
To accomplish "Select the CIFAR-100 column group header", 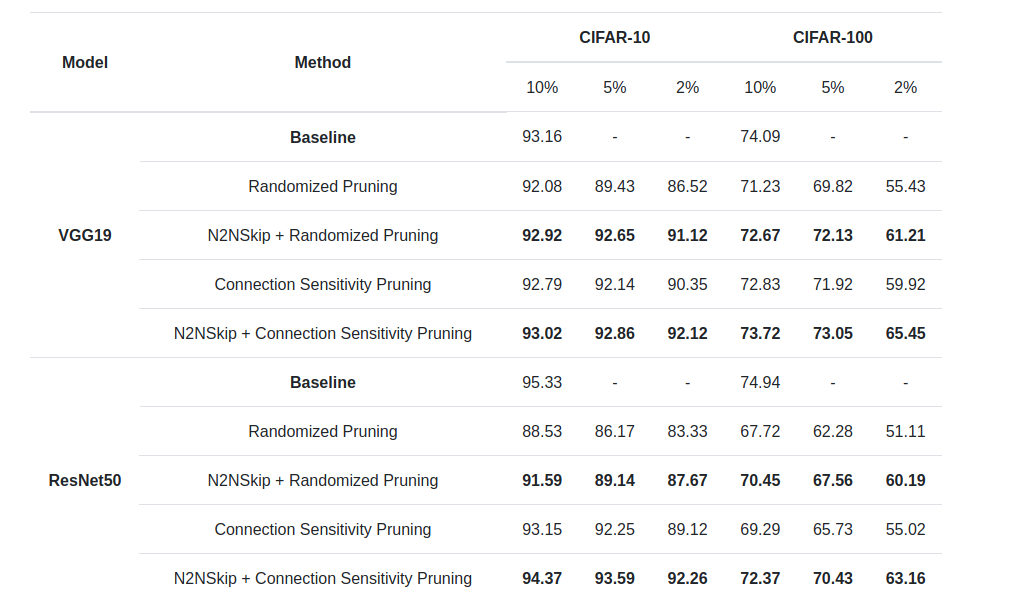I will 832,38.
